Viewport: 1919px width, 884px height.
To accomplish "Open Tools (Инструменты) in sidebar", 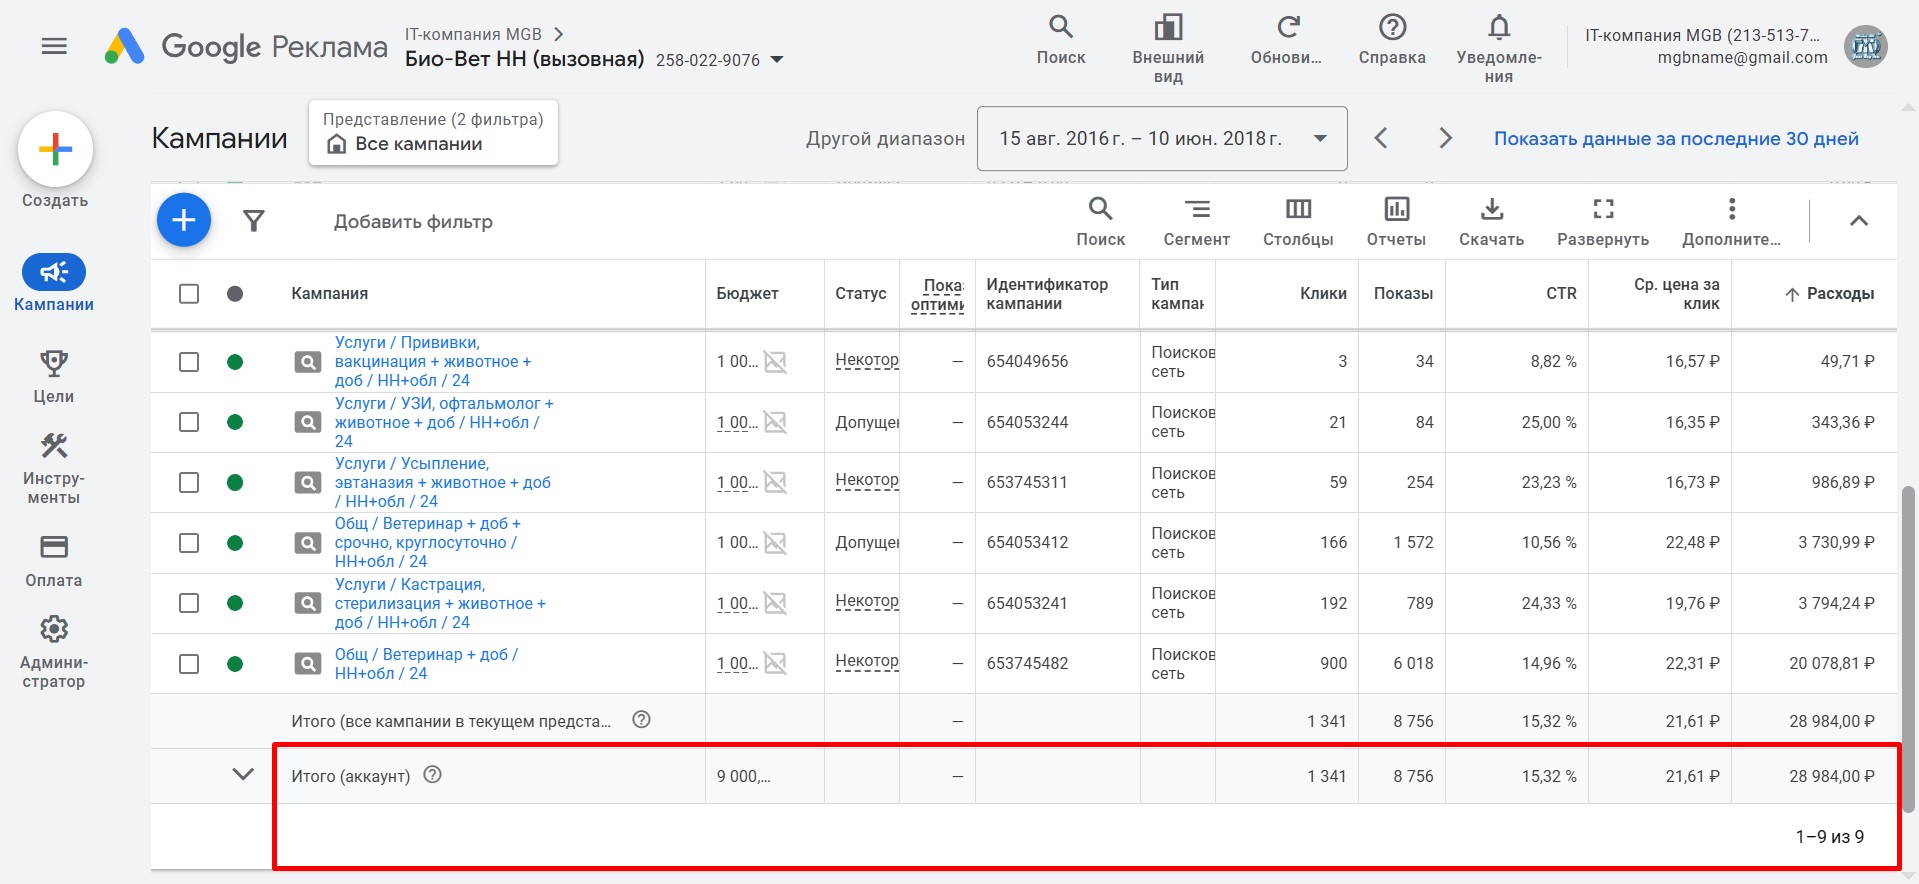I will (x=54, y=468).
